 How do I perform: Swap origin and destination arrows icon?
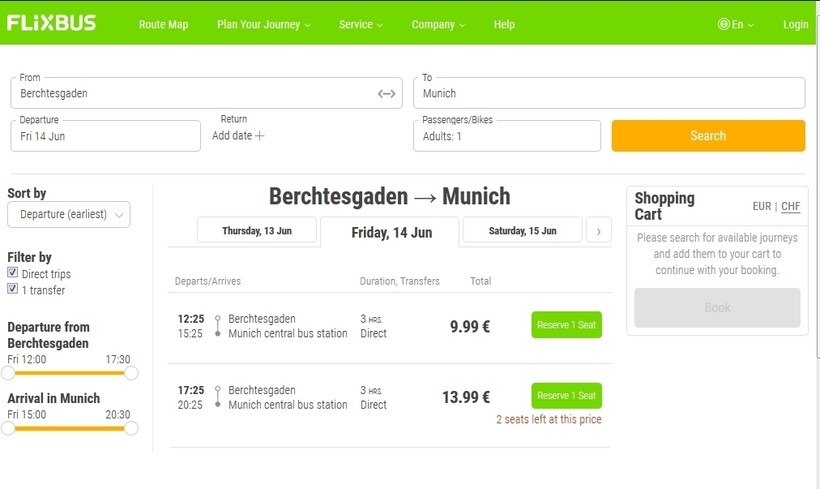tap(386, 94)
